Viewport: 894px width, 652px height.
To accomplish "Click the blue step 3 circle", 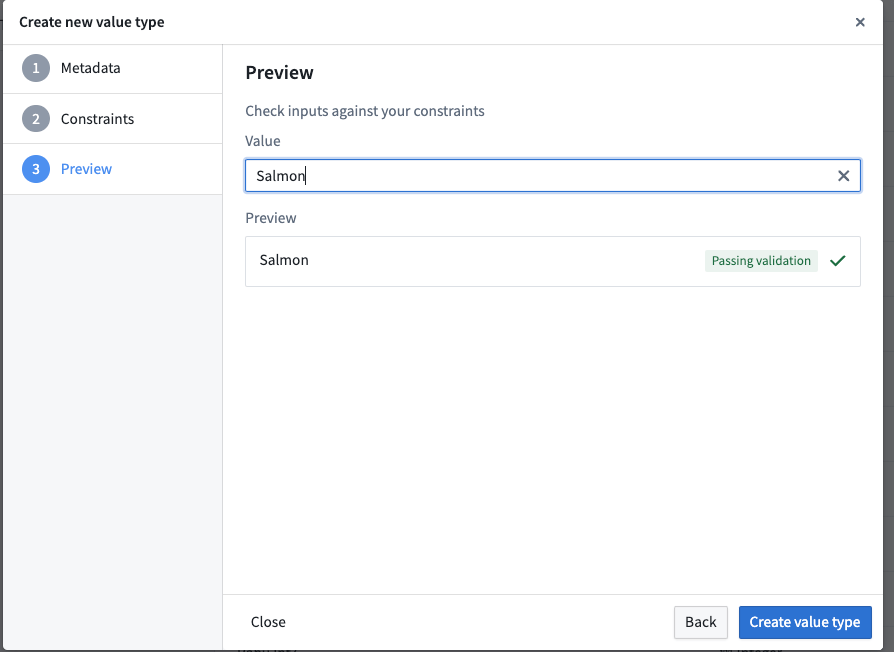I will coord(36,169).
